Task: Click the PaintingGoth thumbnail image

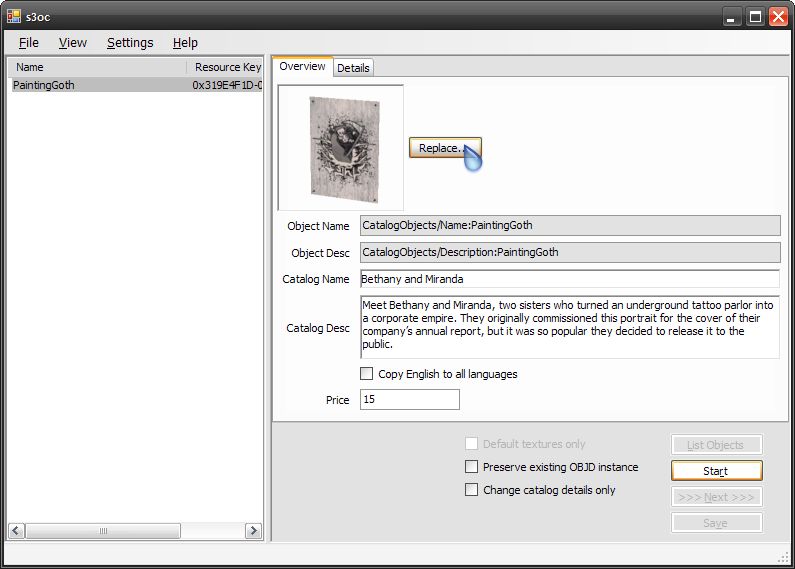Action: 341,147
